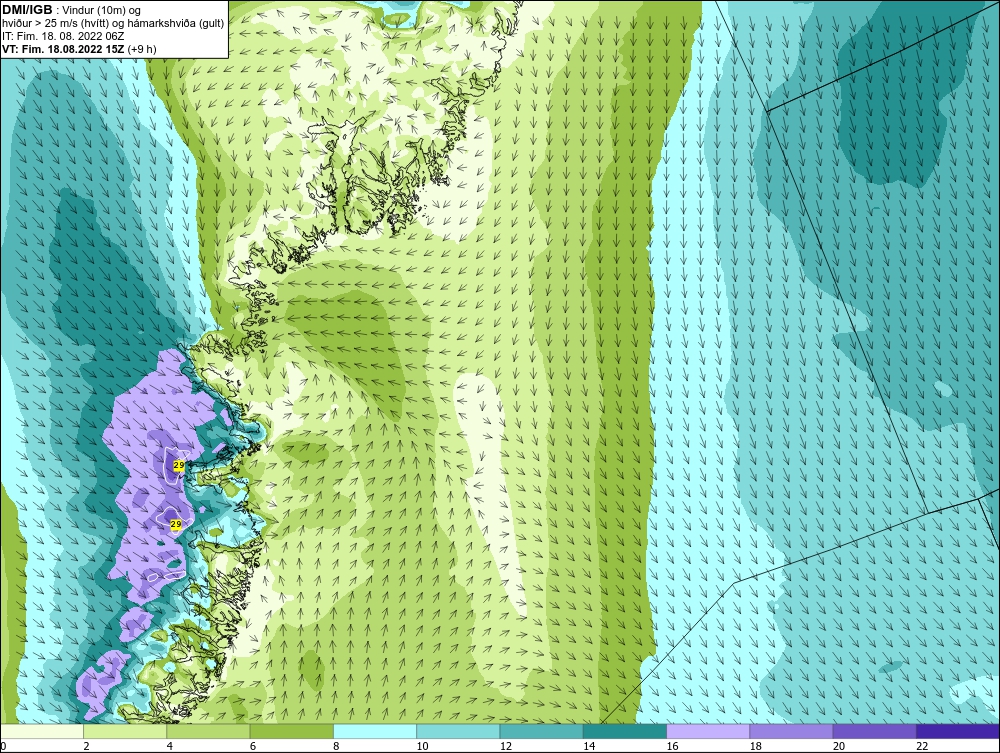Click the southern yellow 29 gust marker
1000x753 pixels.
click(177, 524)
